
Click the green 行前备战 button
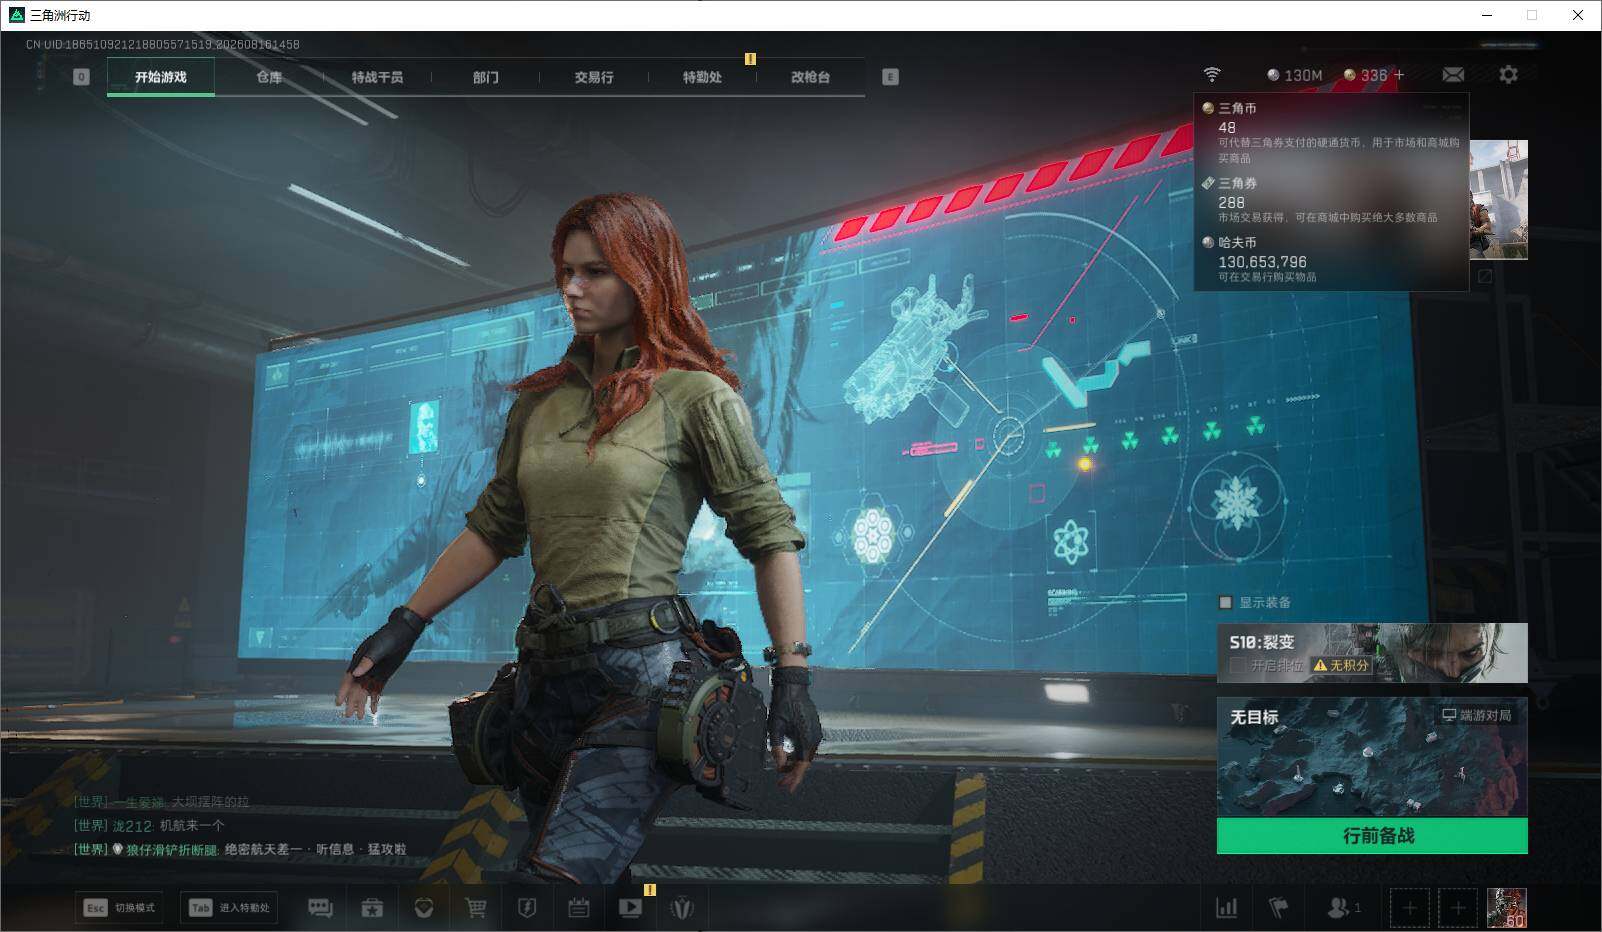pos(1372,836)
